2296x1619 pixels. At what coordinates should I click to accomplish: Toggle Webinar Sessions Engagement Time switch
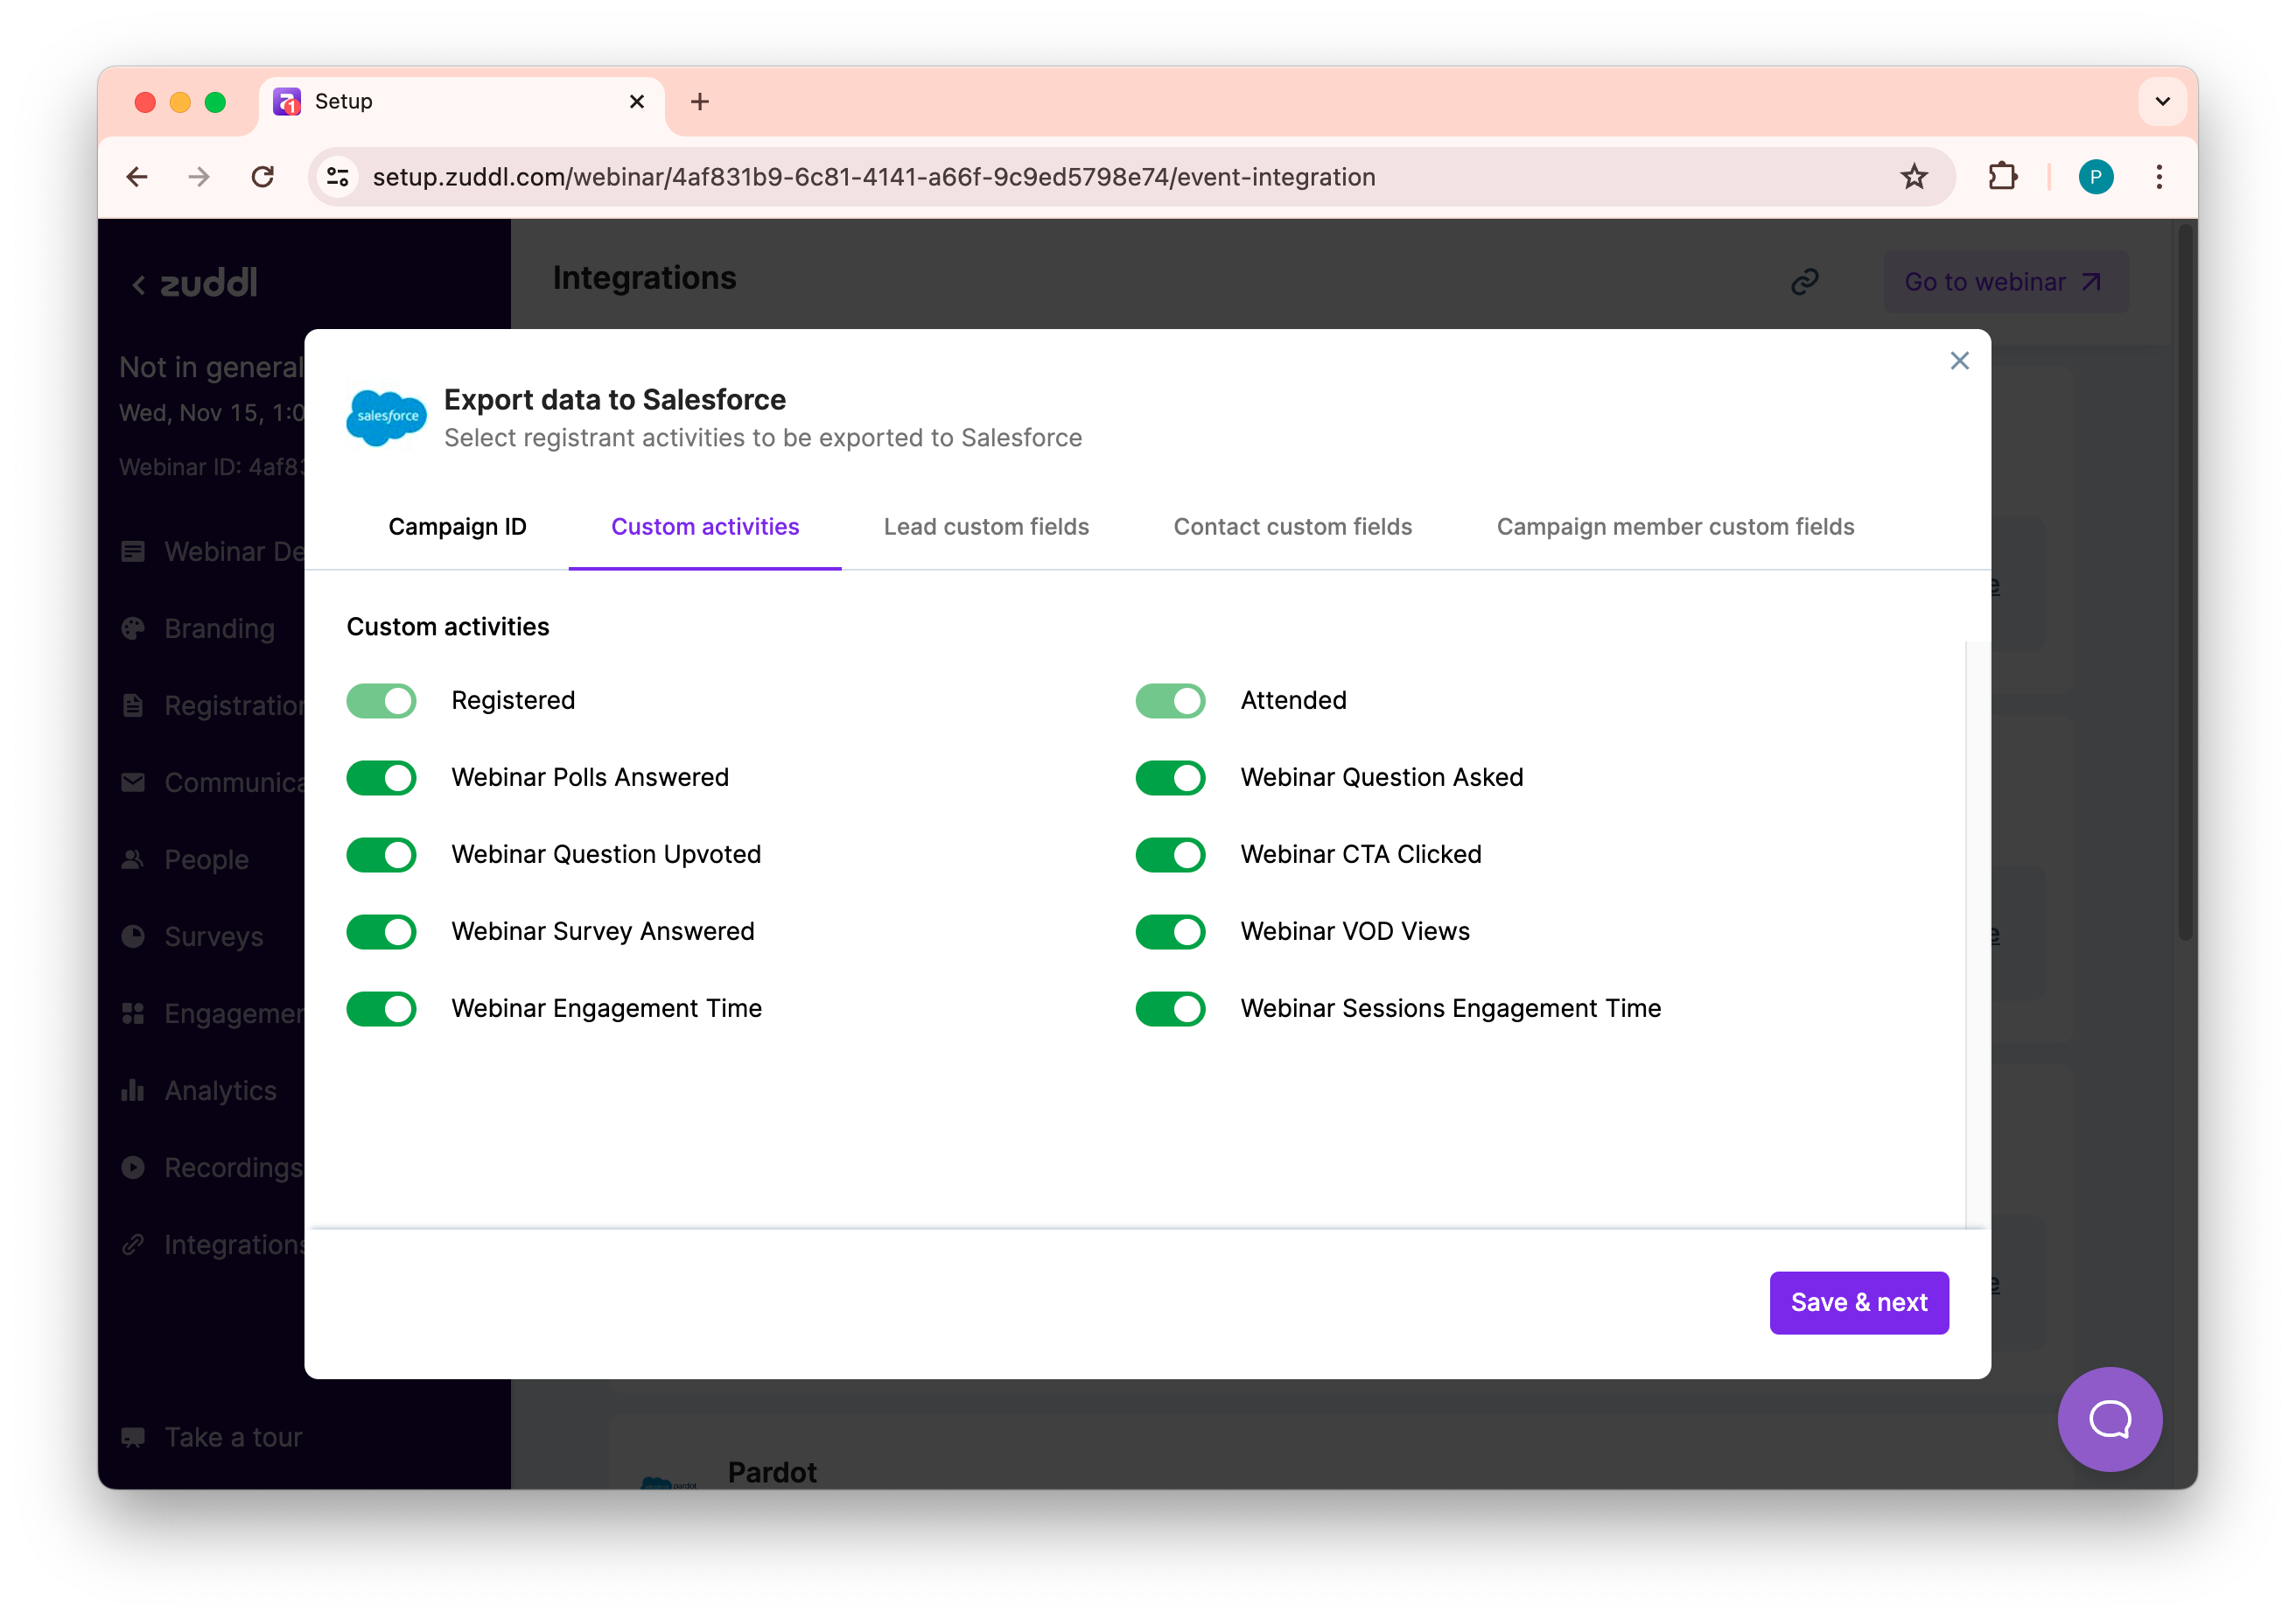[x=1170, y=1009]
